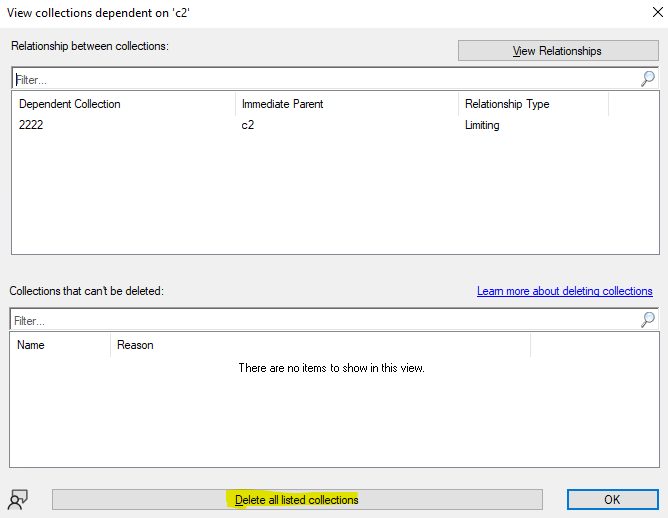Sort by Dependent Collection column header

124,104
